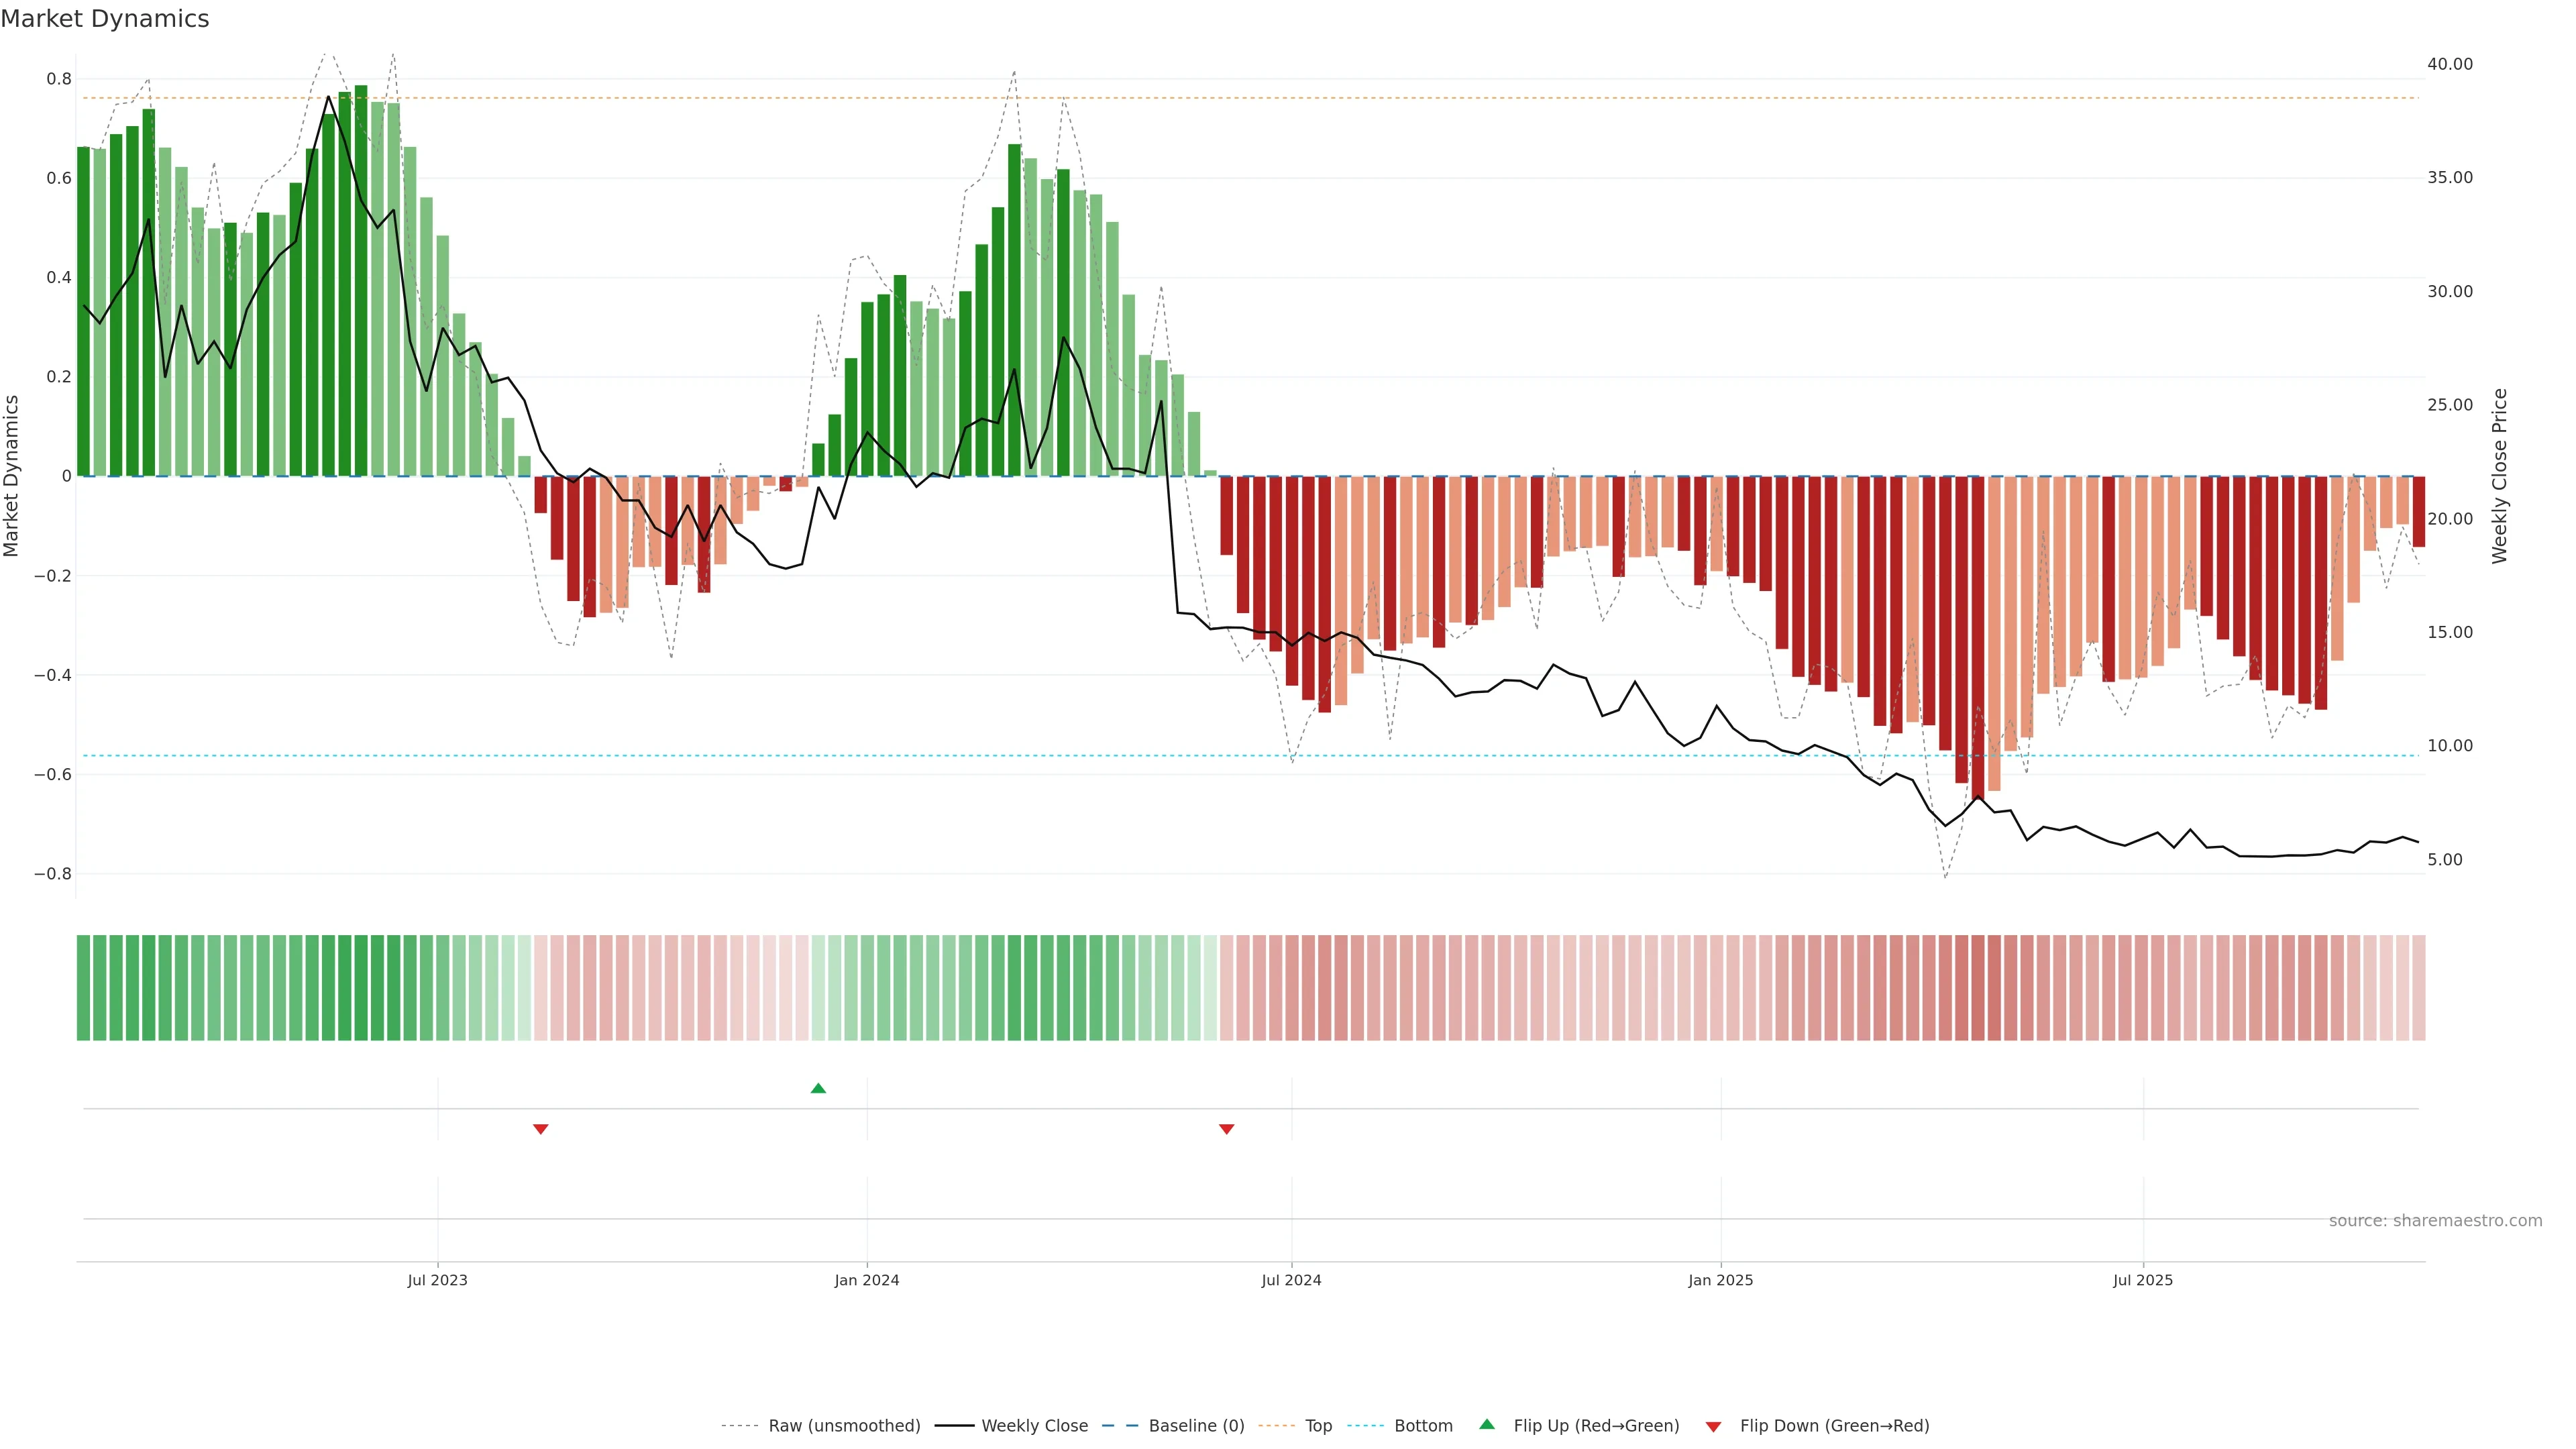
Task: Click the Jul 2023 x-axis label
Action: 437,1280
